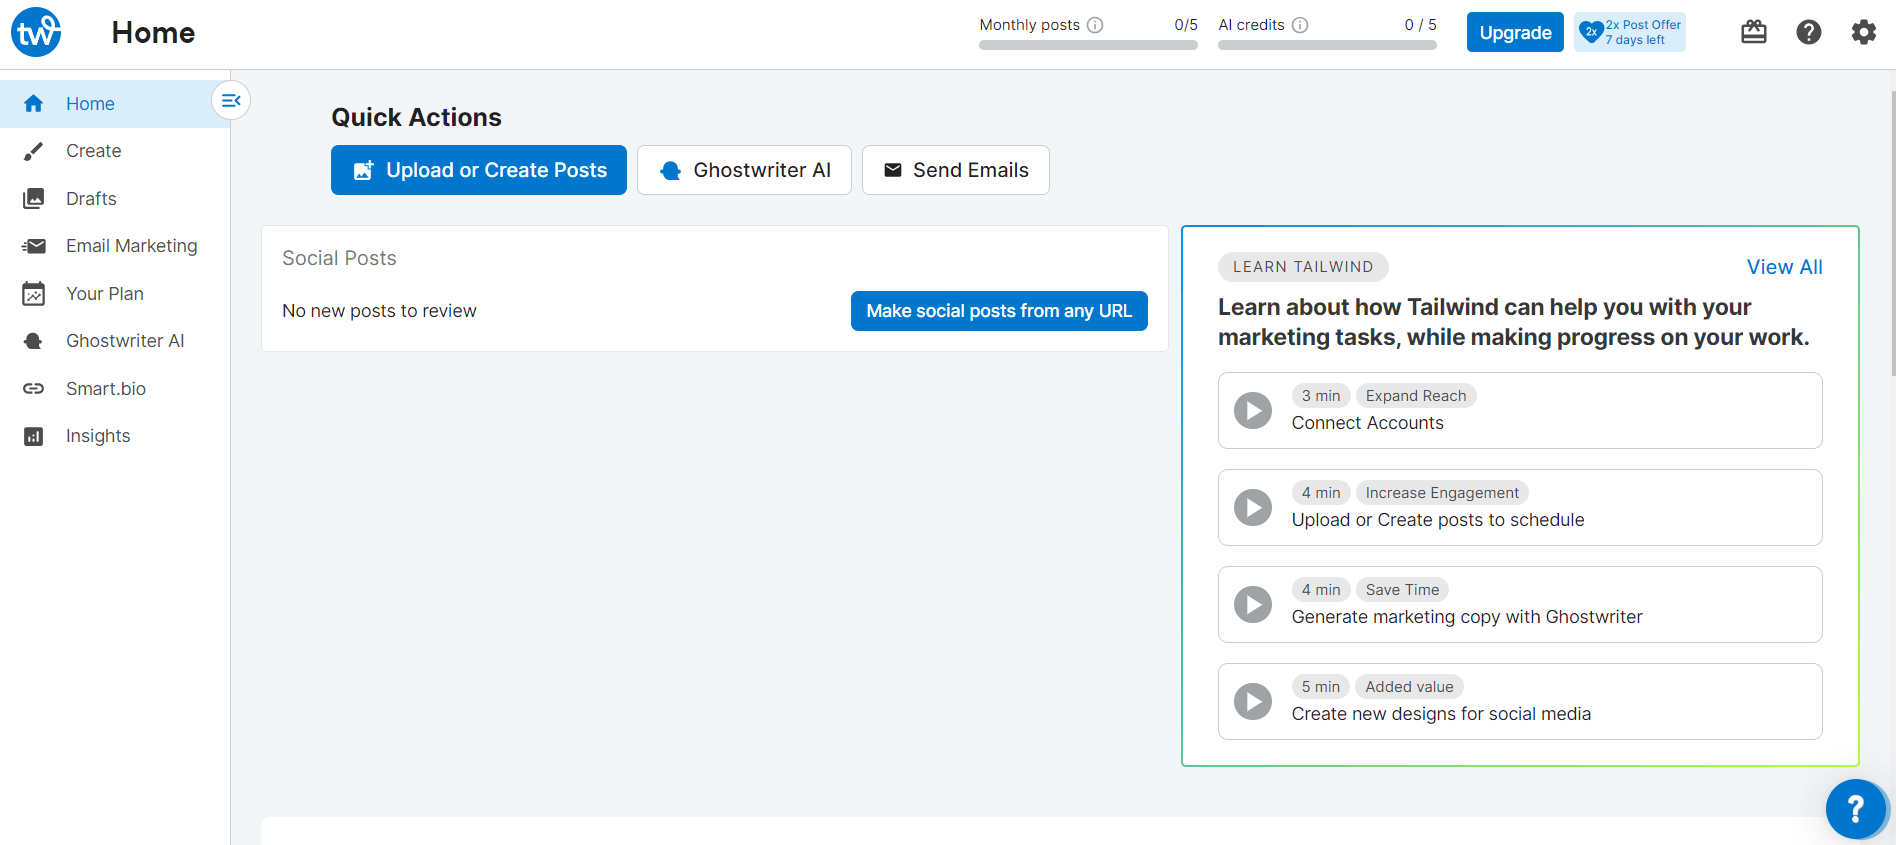This screenshot has width=1896, height=845.
Task: Click the Monthly posts progress bar
Action: (1088, 45)
